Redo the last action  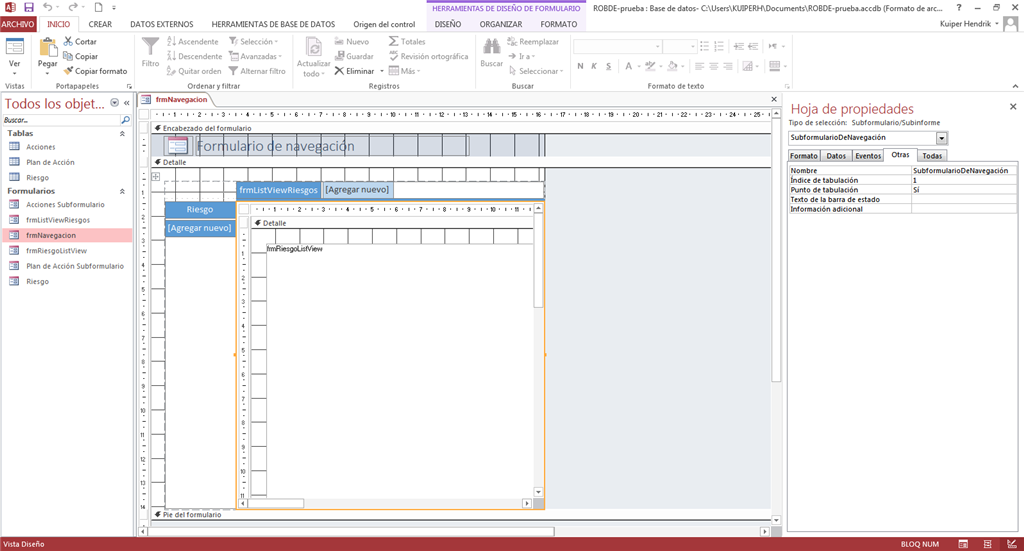click(72, 7)
